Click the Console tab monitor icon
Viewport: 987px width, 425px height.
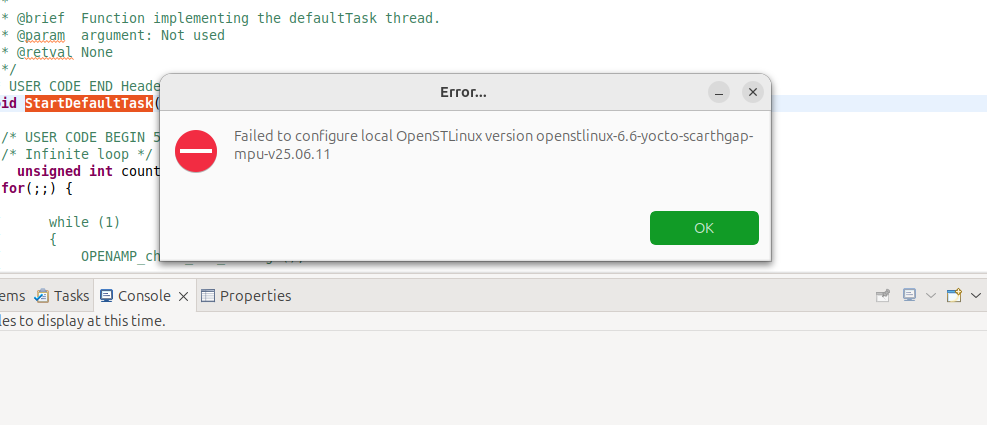coord(107,296)
